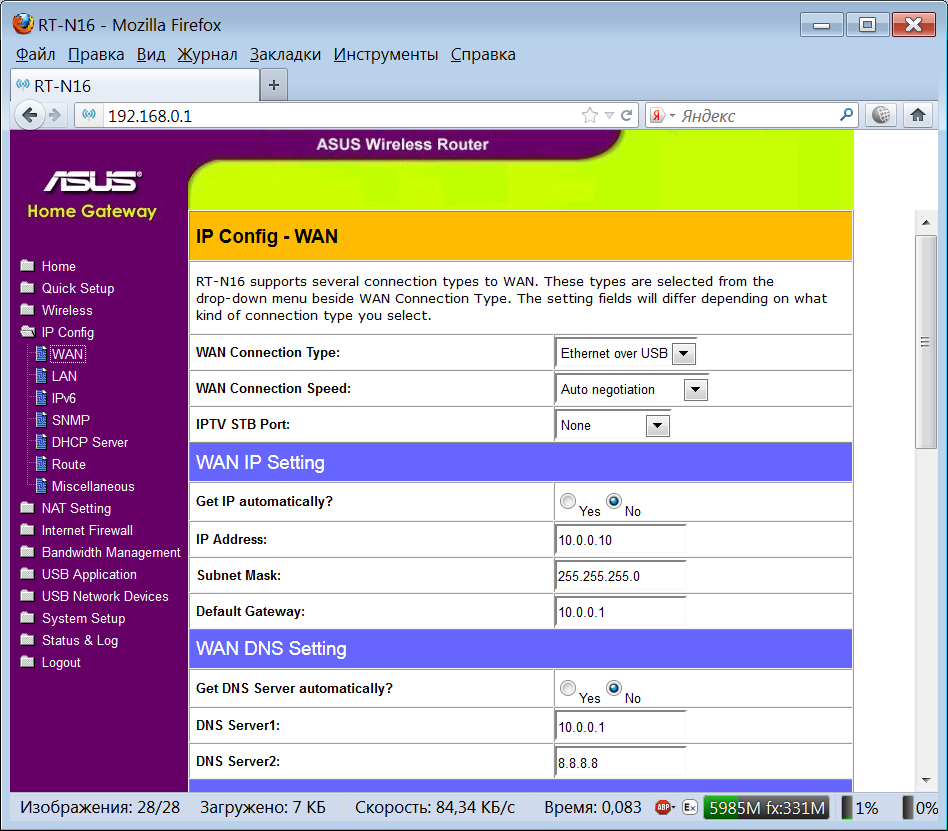The width and height of the screenshot is (948, 831).
Task: Click the search magnifier icon
Action: click(x=846, y=114)
